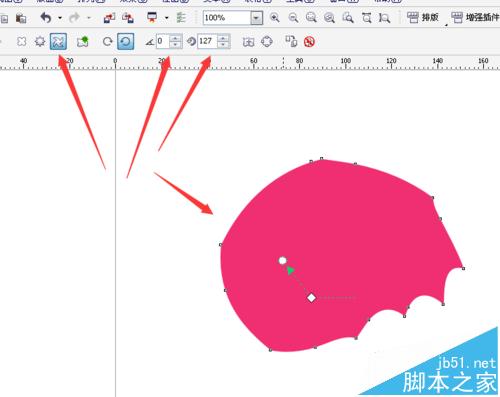Decrease complete rotations with down arrow
The width and height of the screenshot is (500, 397).
click(176, 45)
